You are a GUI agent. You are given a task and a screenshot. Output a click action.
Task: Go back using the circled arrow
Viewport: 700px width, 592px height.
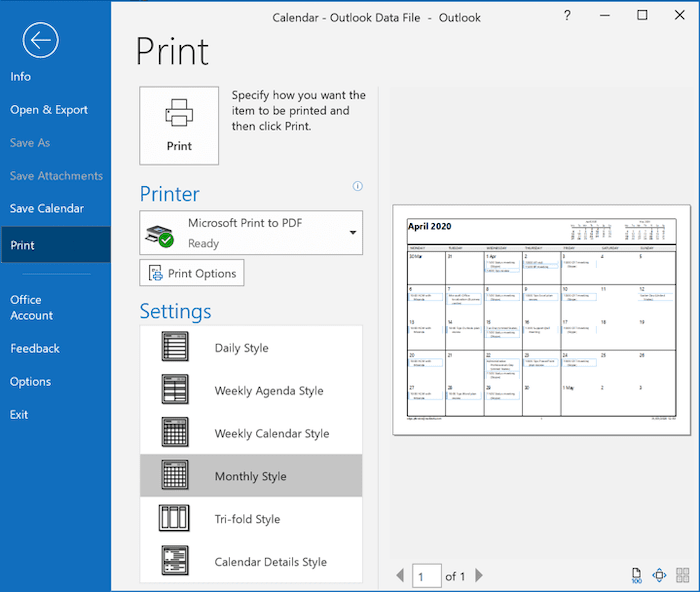point(40,40)
